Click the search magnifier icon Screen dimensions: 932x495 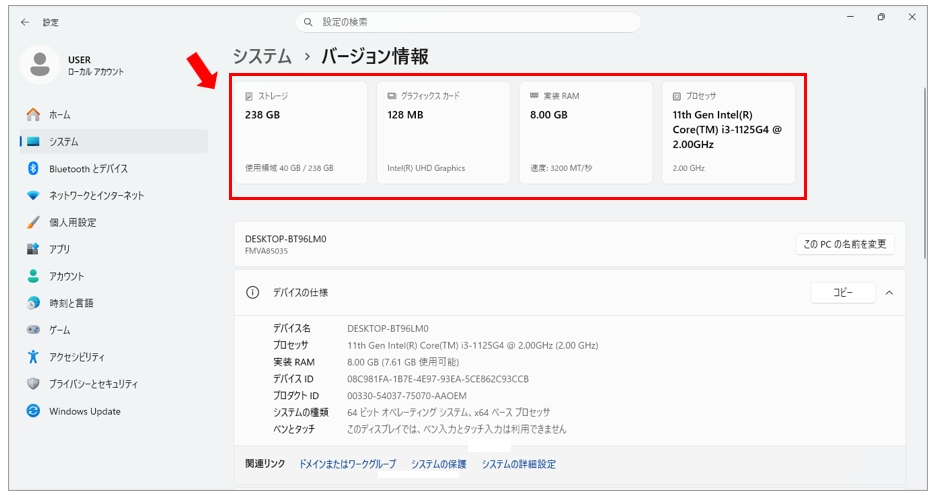[x=308, y=22]
